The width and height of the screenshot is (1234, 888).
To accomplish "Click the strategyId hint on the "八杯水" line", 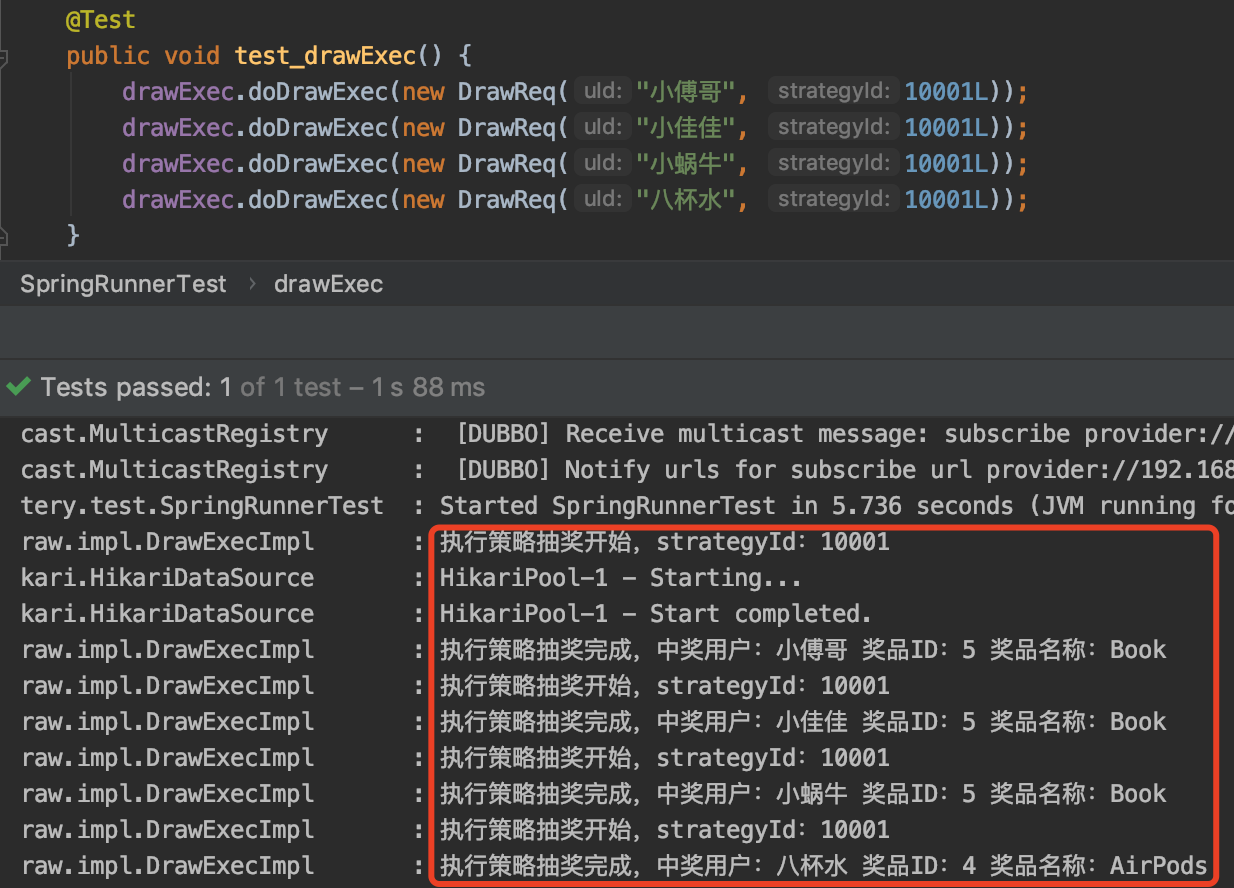I will [834, 200].
